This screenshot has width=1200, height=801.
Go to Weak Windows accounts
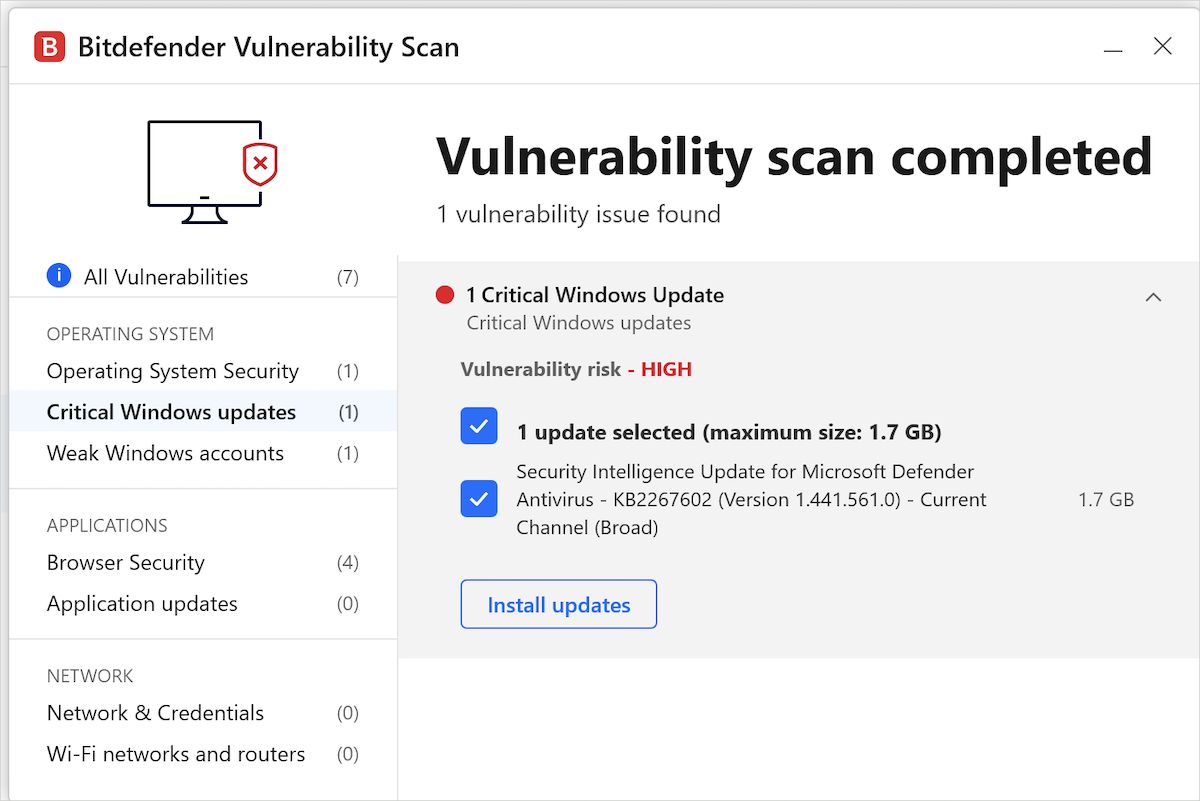166,453
